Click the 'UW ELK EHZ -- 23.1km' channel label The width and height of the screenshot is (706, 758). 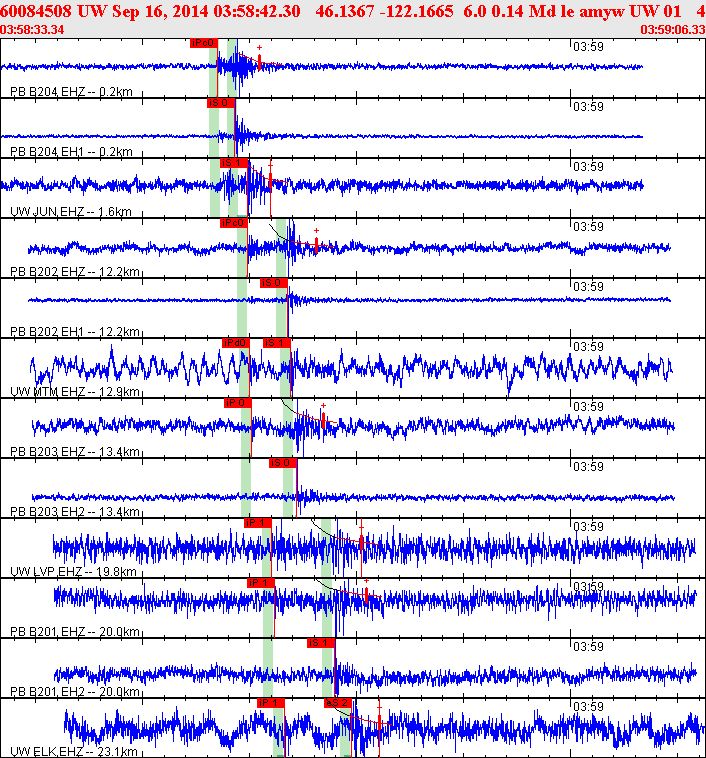[x=74, y=751]
